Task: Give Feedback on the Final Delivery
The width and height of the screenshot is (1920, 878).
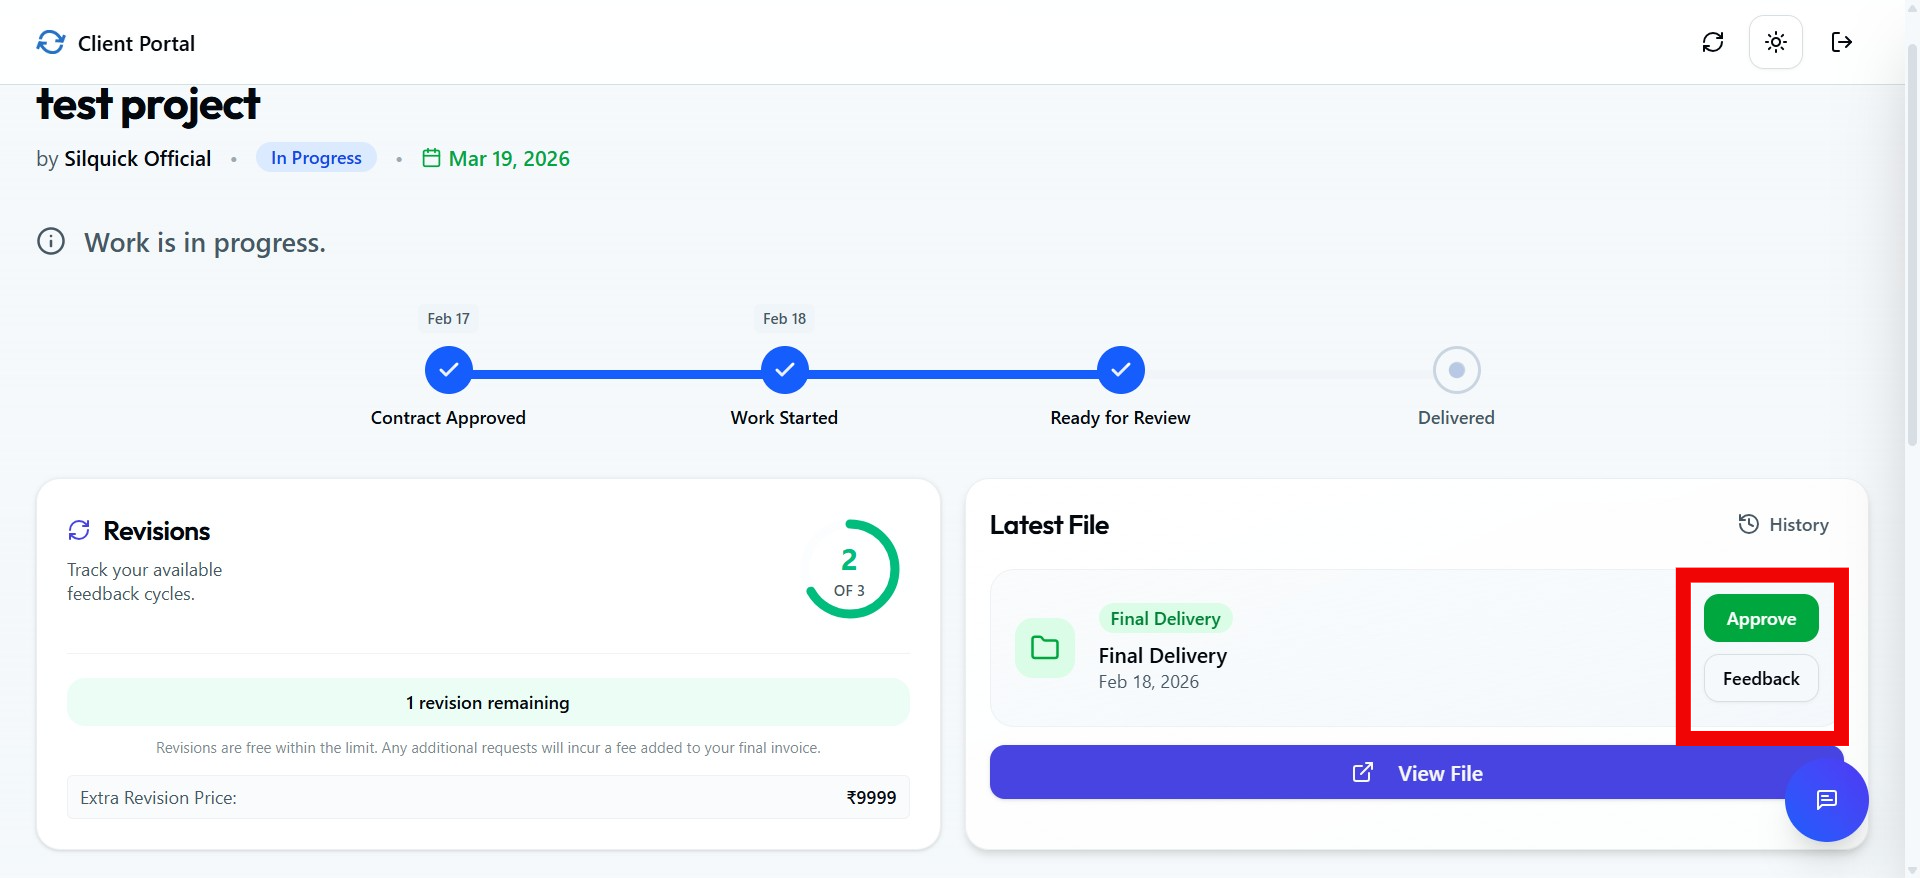Action: pyautogui.click(x=1761, y=679)
